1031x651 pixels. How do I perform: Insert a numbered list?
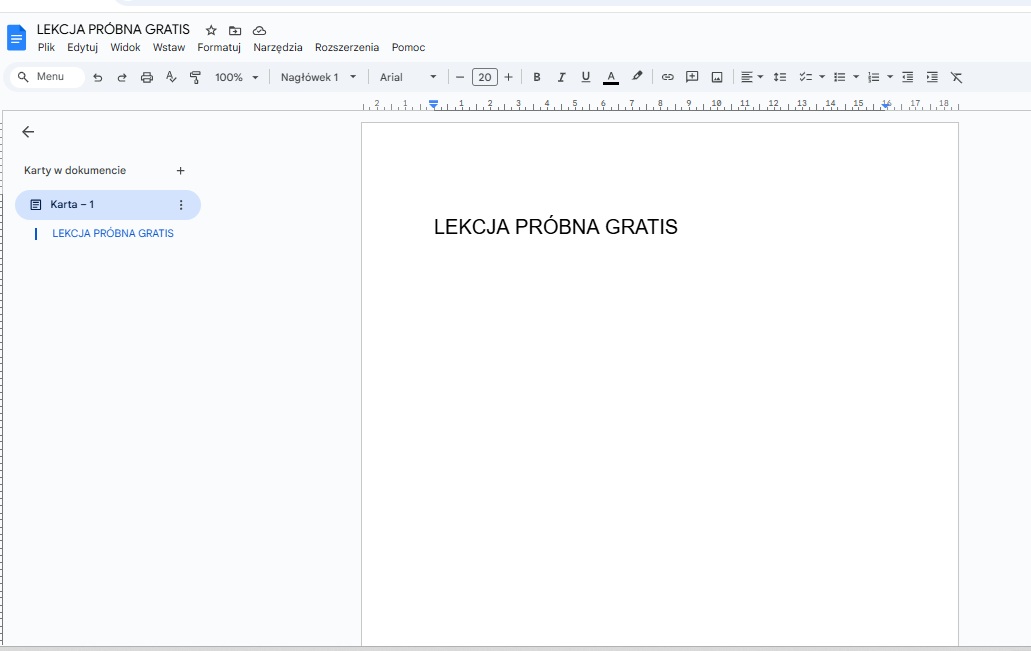pos(873,77)
